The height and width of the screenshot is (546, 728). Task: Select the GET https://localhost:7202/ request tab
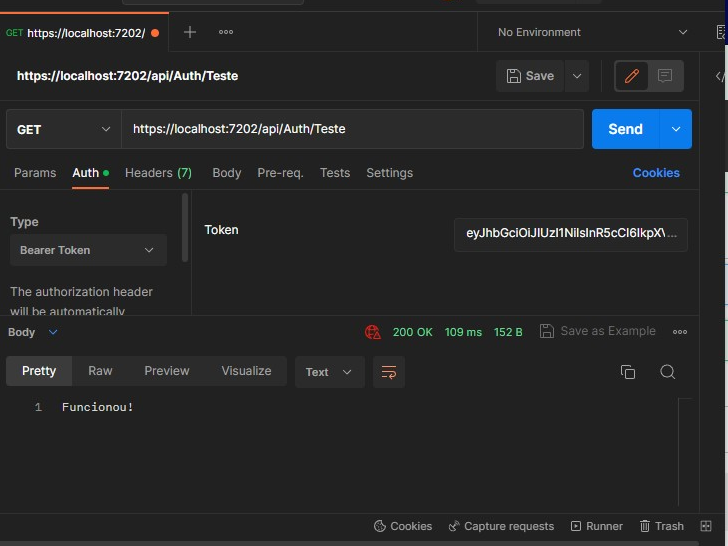84,32
